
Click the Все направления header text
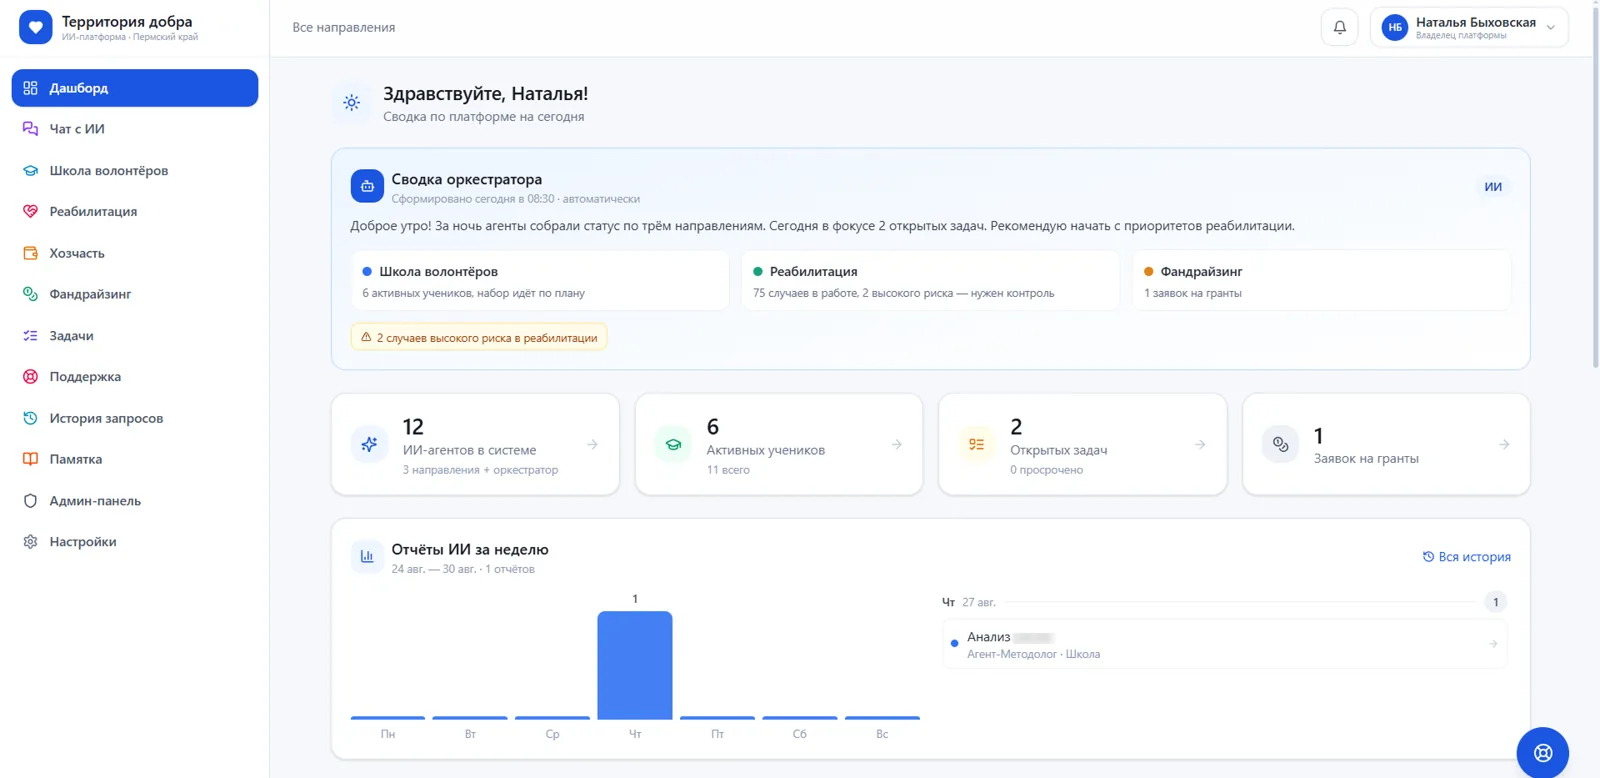tap(344, 28)
